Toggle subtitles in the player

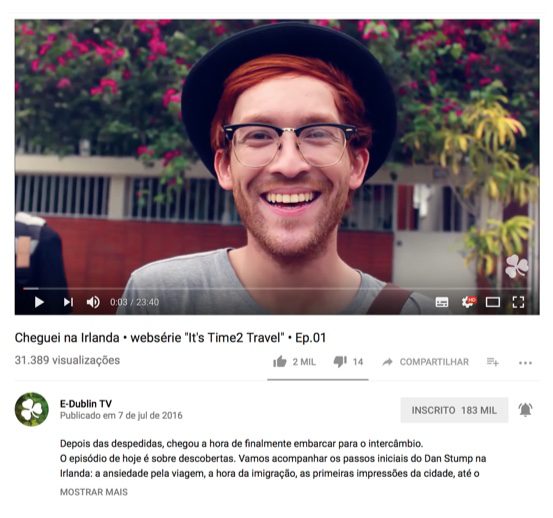pos(442,302)
